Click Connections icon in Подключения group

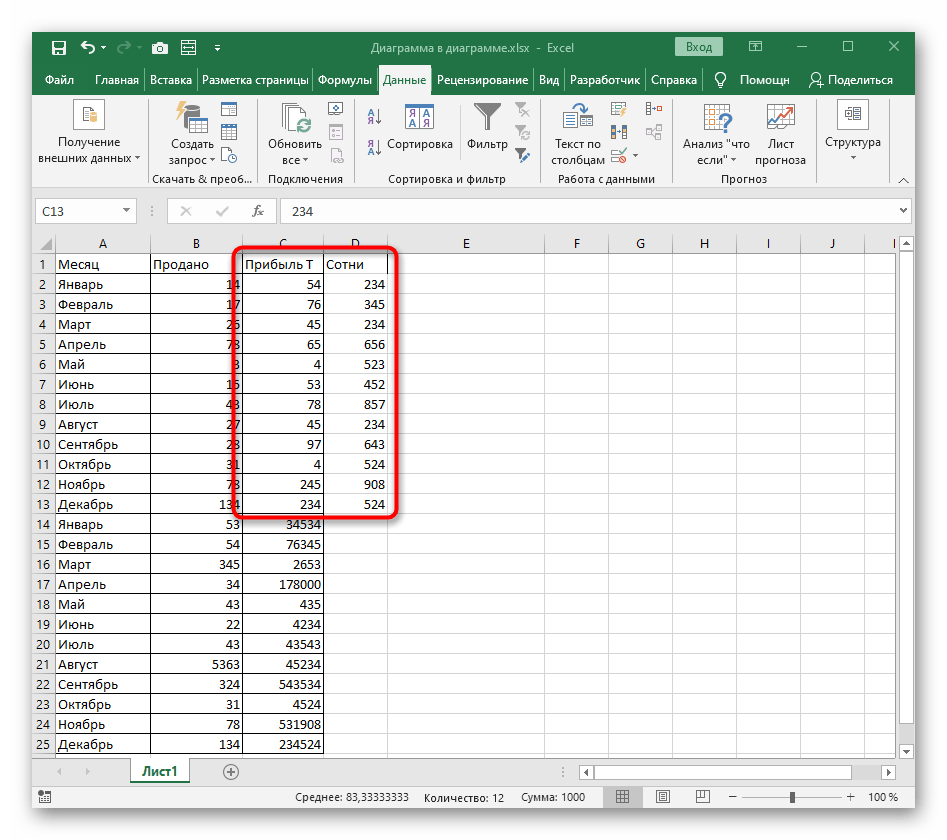336,109
